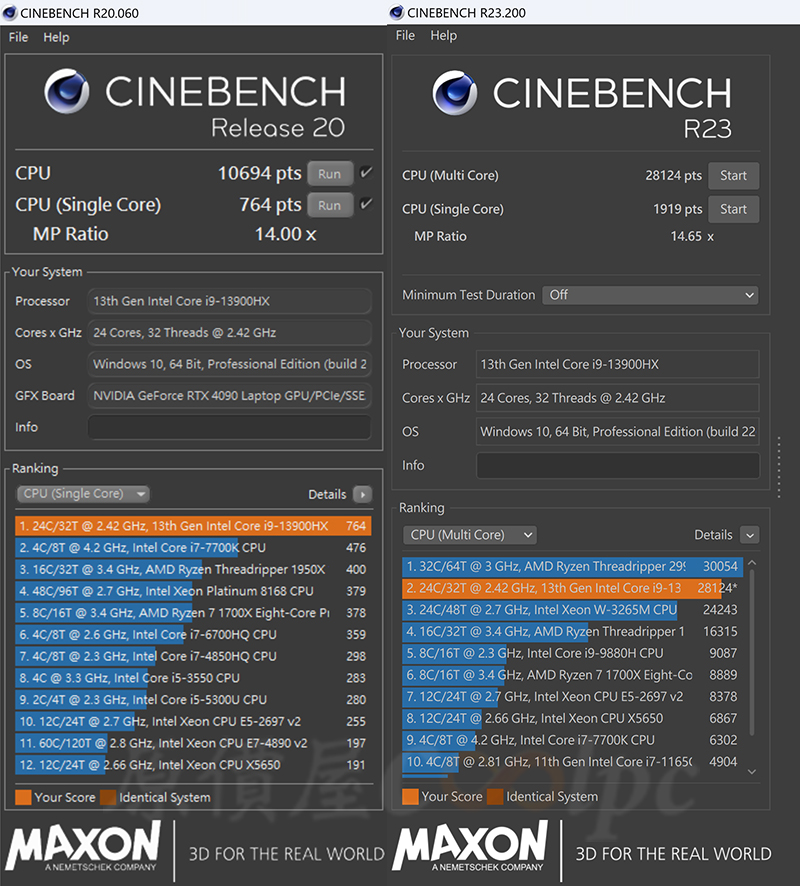Click the R23 ranking list vertical scrollbar
Viewport: 800px width, 886px height.
coord(752,653)
